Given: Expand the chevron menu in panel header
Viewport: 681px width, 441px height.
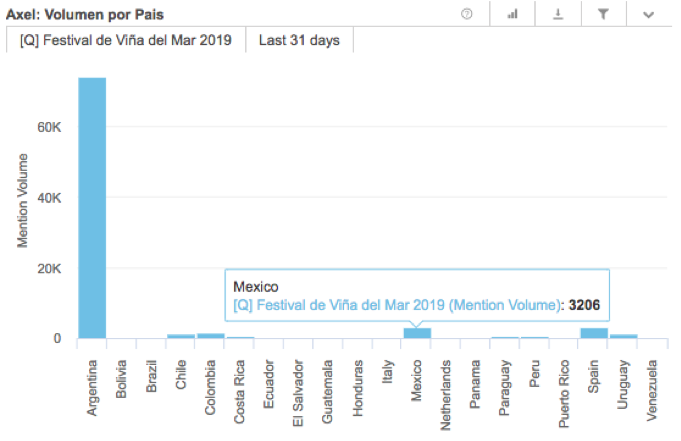Looking at the screenshot, I should (x=648, y=14).
